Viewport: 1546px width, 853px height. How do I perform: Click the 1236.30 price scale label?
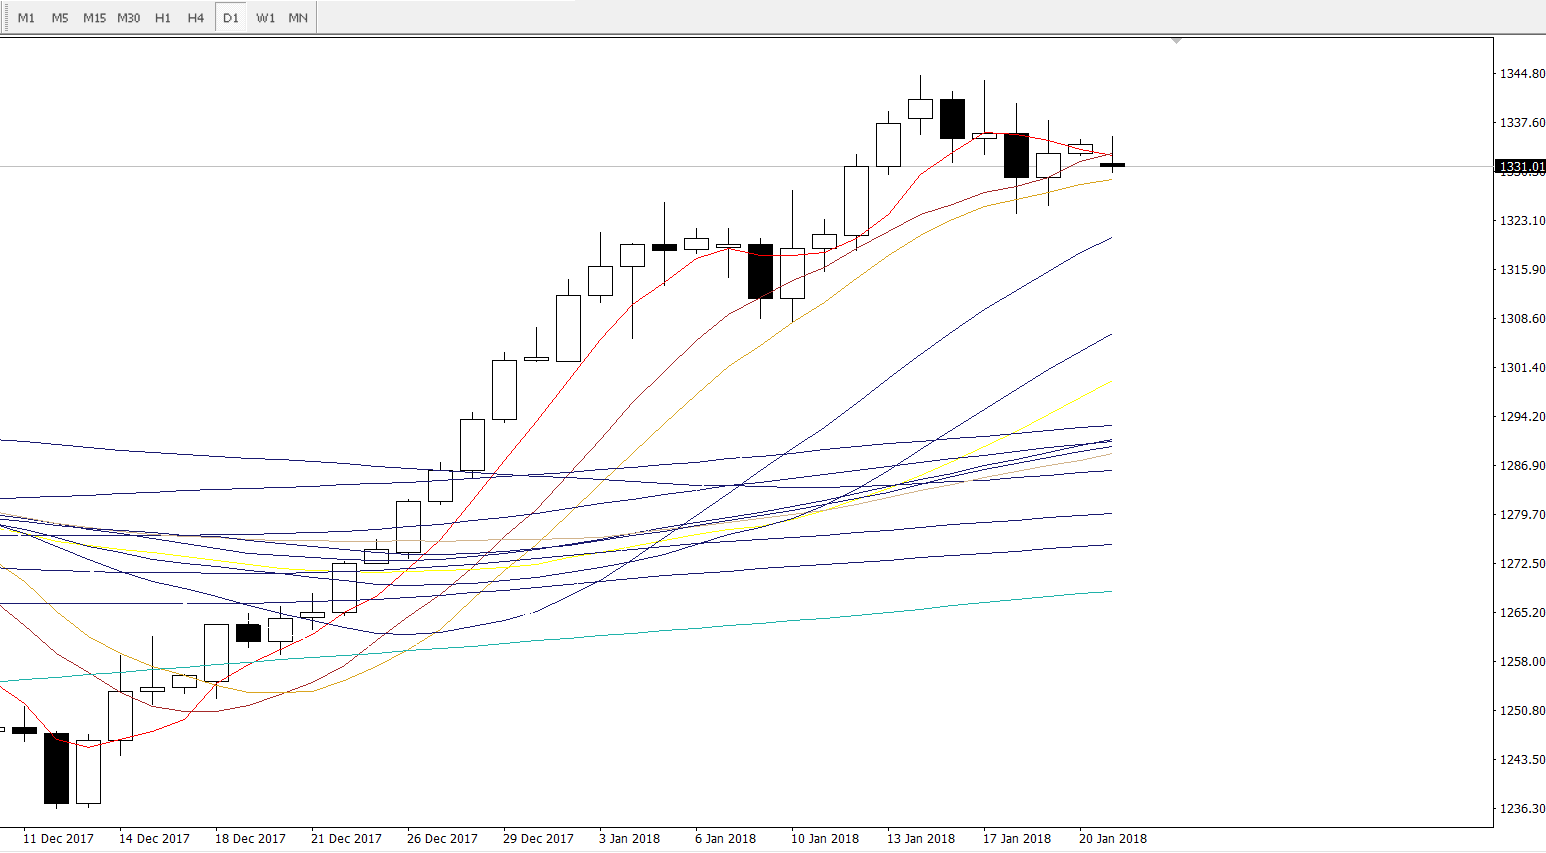pos(1521,809)
